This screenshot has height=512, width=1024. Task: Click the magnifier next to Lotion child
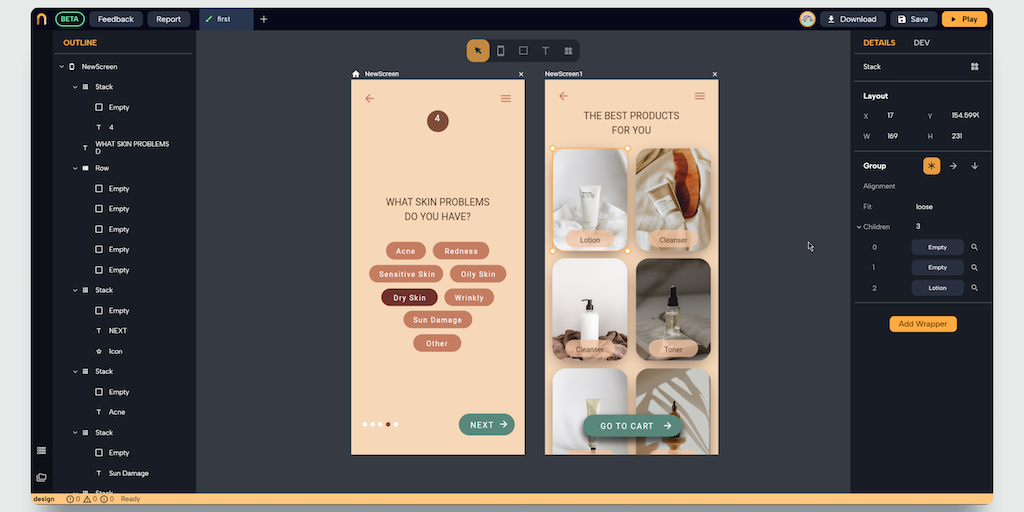point(974,288)
